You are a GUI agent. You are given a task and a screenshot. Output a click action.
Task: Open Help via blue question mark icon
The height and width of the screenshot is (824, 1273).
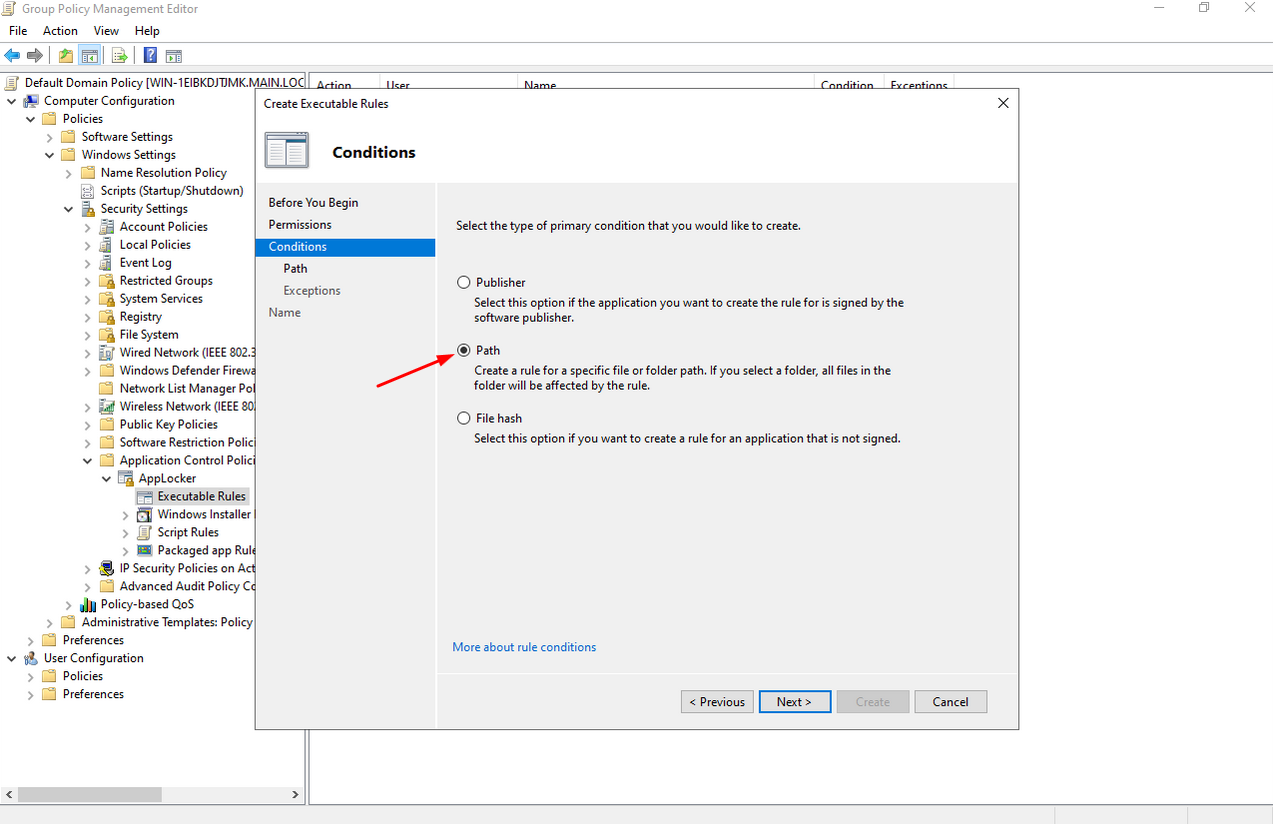click(150, 56)
